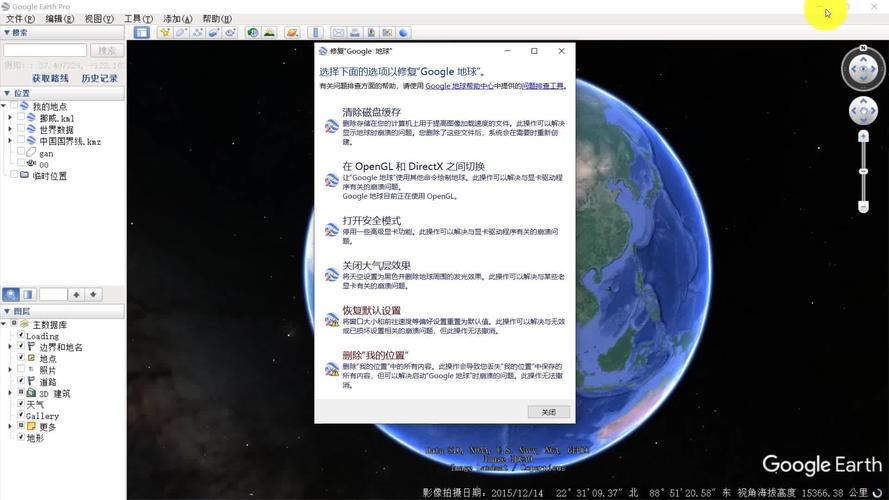Click the 删除我的位置 warning icon
The image size is (889, 500).
coord(332,370)
